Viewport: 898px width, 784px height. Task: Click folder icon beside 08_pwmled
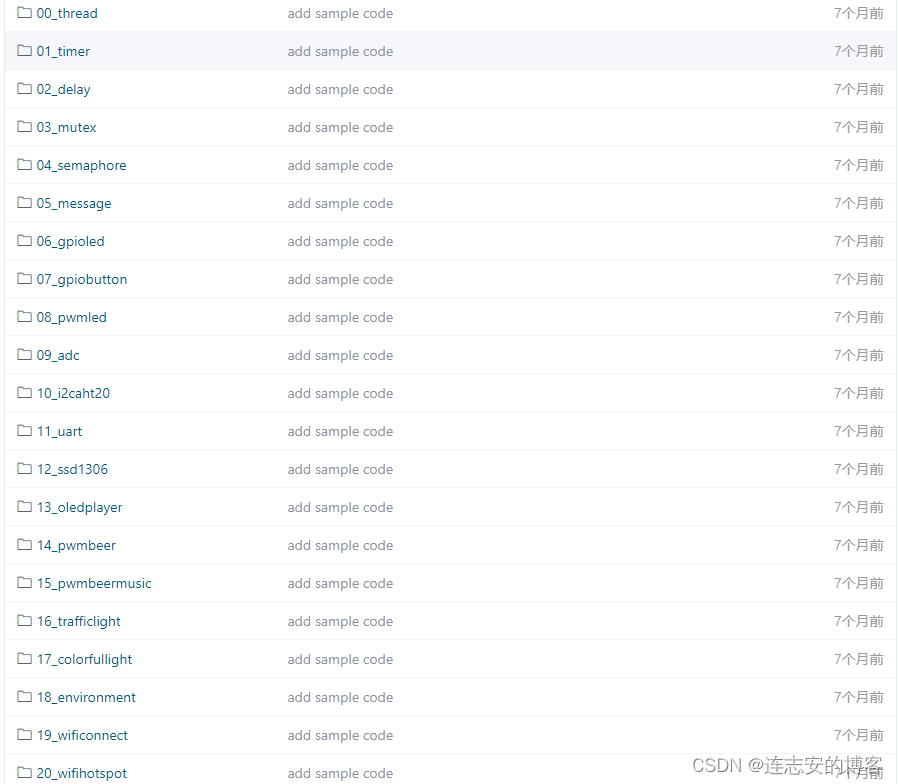[x=24, y=317]
